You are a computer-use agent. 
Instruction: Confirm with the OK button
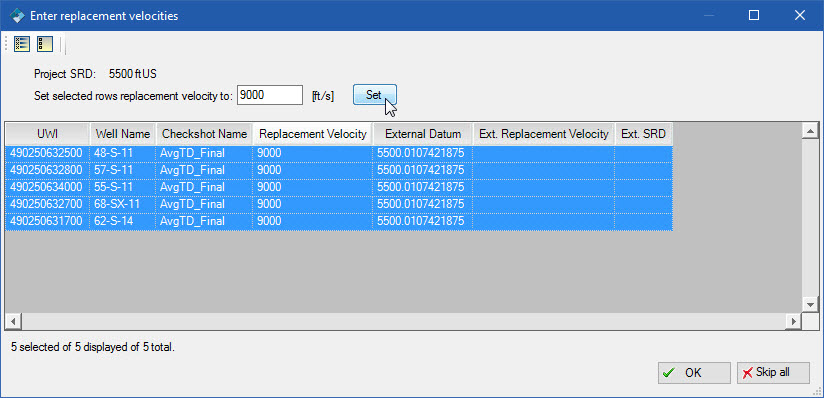coord(694,373)
